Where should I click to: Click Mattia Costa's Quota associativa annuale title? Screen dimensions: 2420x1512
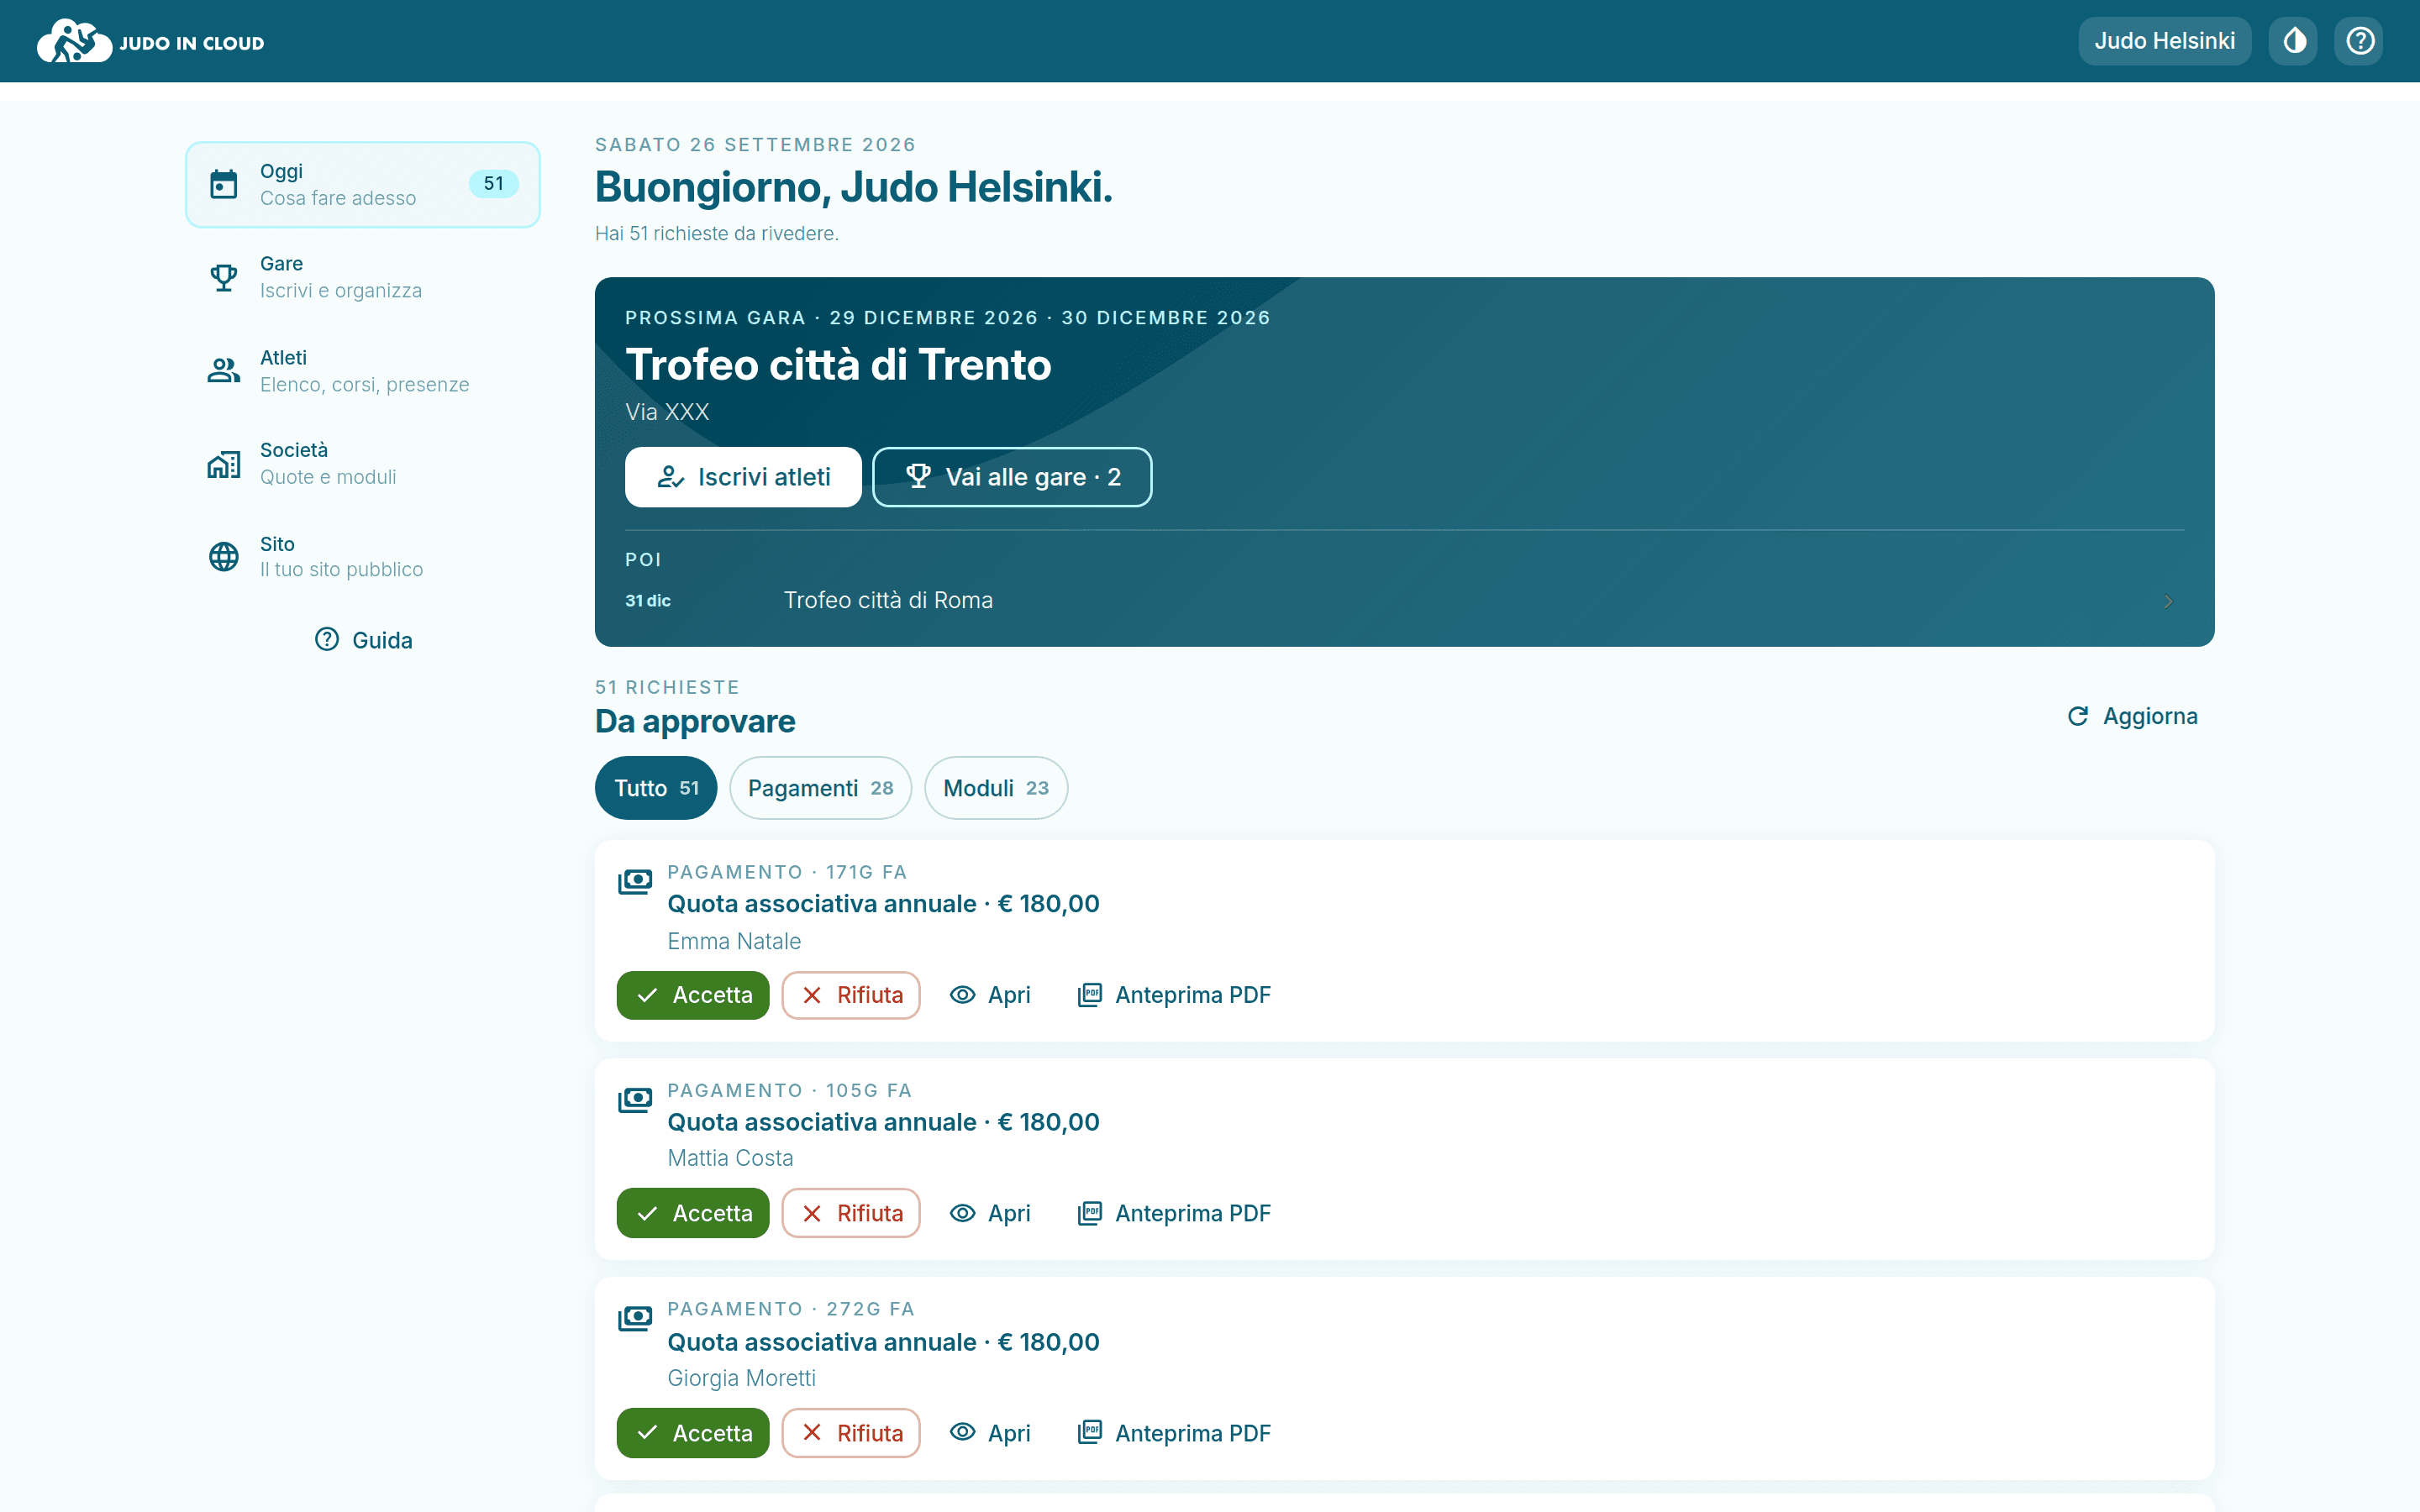[883, 1122]
